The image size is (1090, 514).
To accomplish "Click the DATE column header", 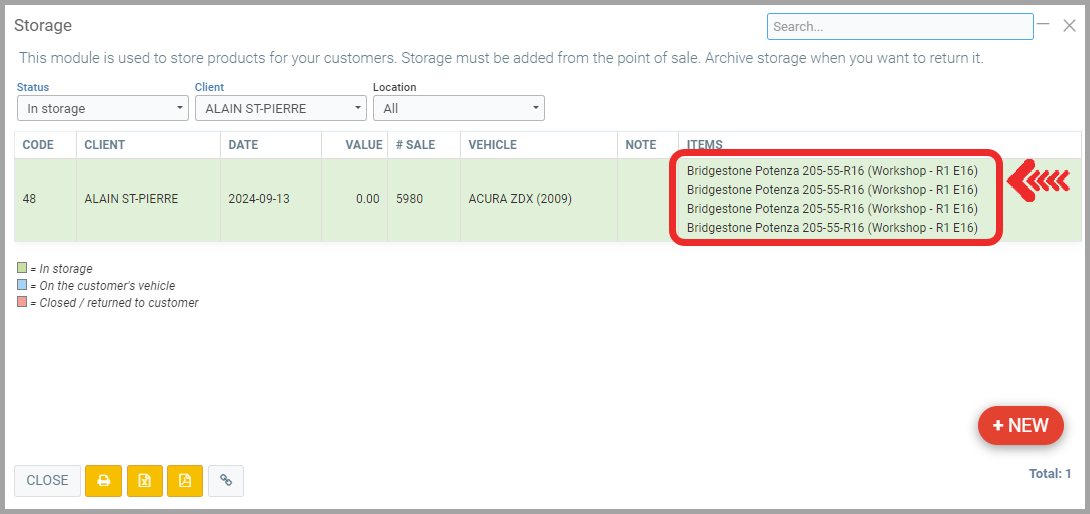I will [x=243, y=145].
